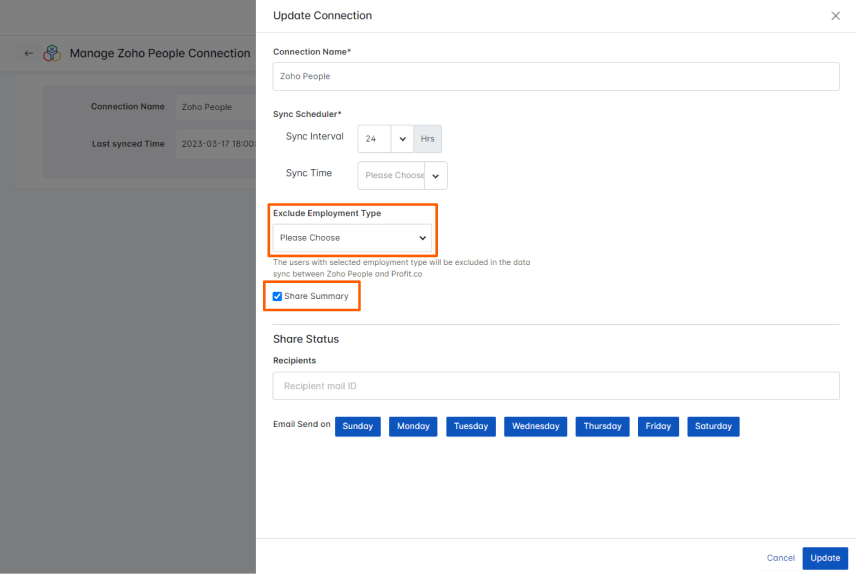Click the Last synced Time value
Viewport: 856px width, 574px height.
coord(216,144)
